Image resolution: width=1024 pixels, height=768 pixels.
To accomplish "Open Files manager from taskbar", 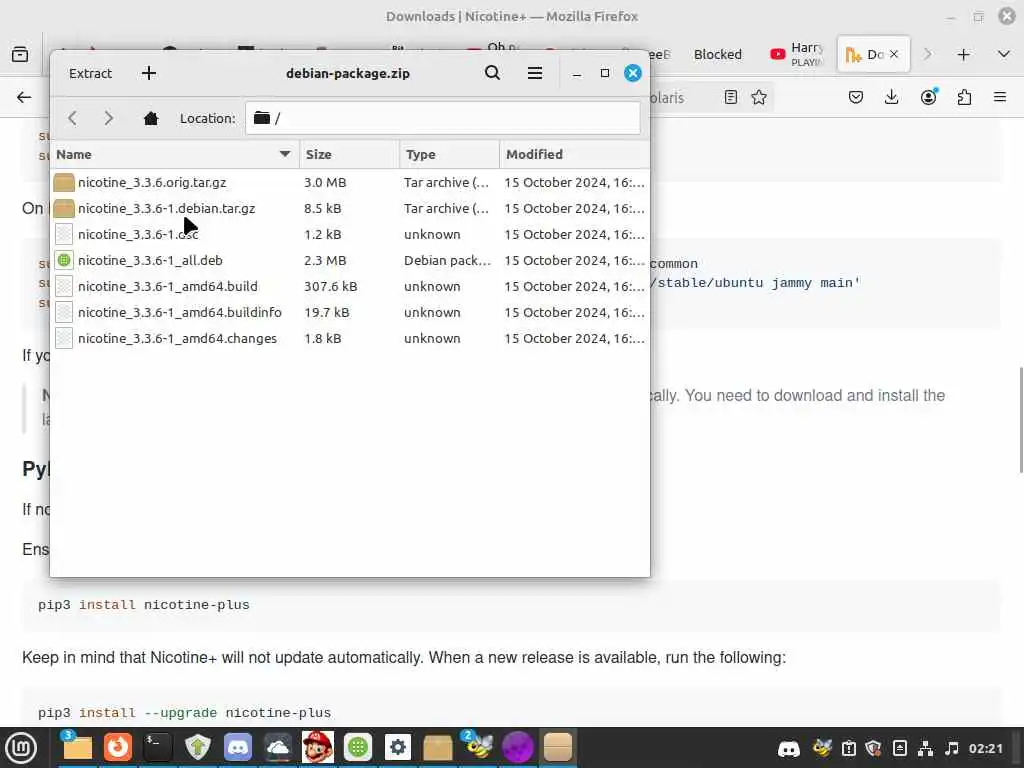I will (77, 748).
